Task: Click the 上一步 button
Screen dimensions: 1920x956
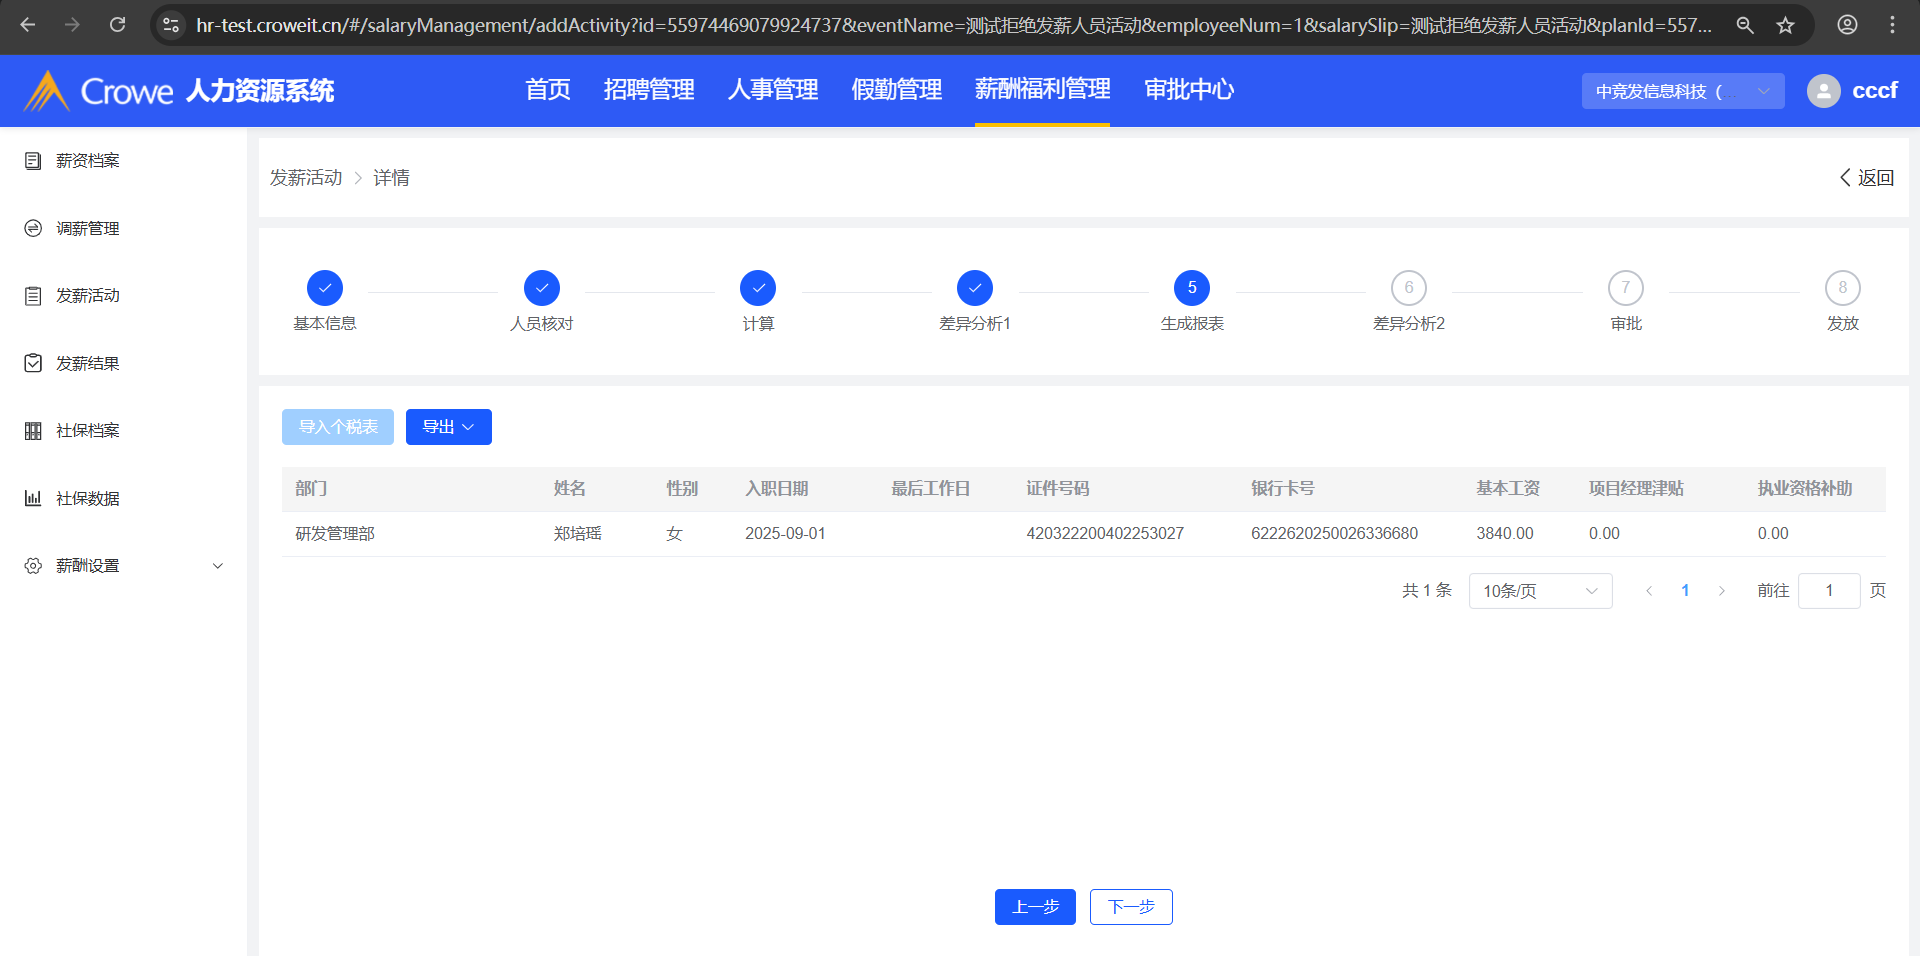Action: (x=1034, y=907)
